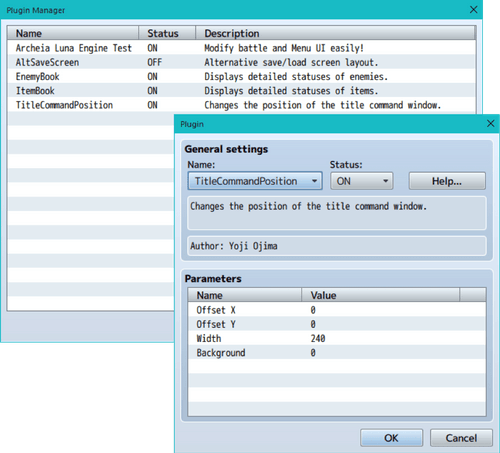This screenshot has height=453, width=500.
Task: Confirm with the OK button
Action: pos(391,438)
